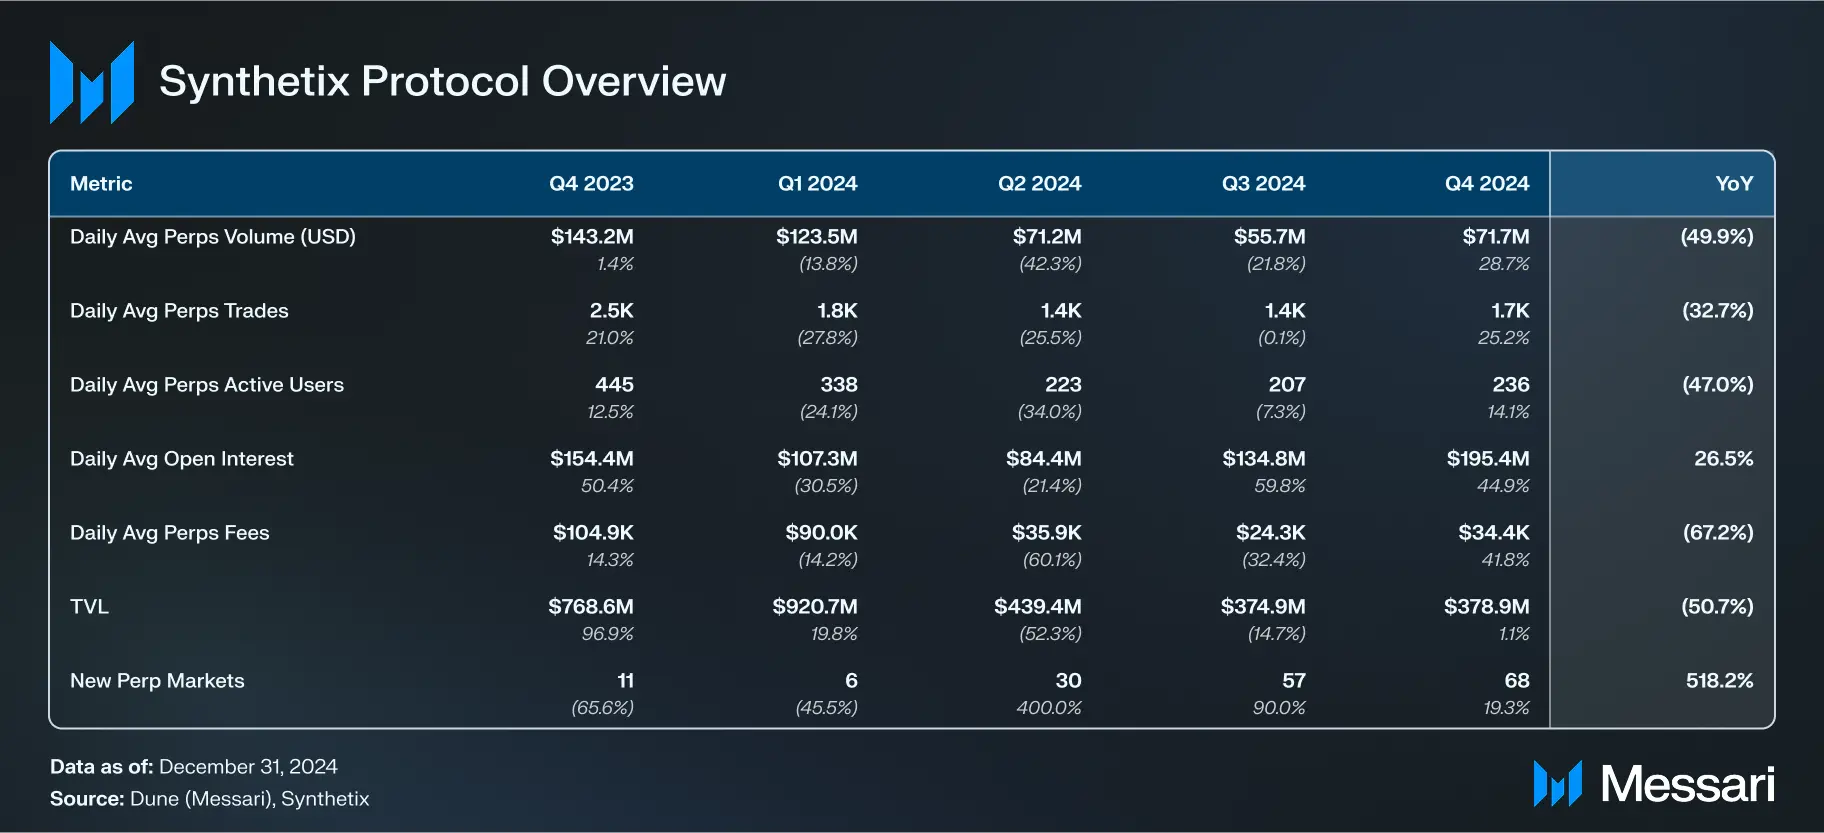Click the YoY column header
The image size is (1824, 833).
click(x=1733, y=184)
